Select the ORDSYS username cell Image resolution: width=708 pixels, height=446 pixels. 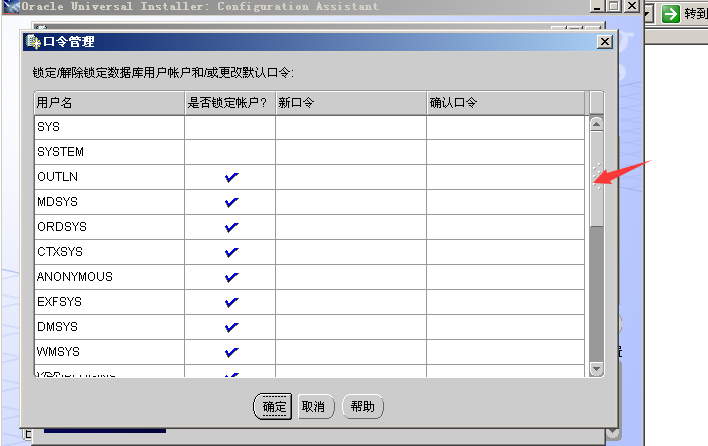(109, 227)
